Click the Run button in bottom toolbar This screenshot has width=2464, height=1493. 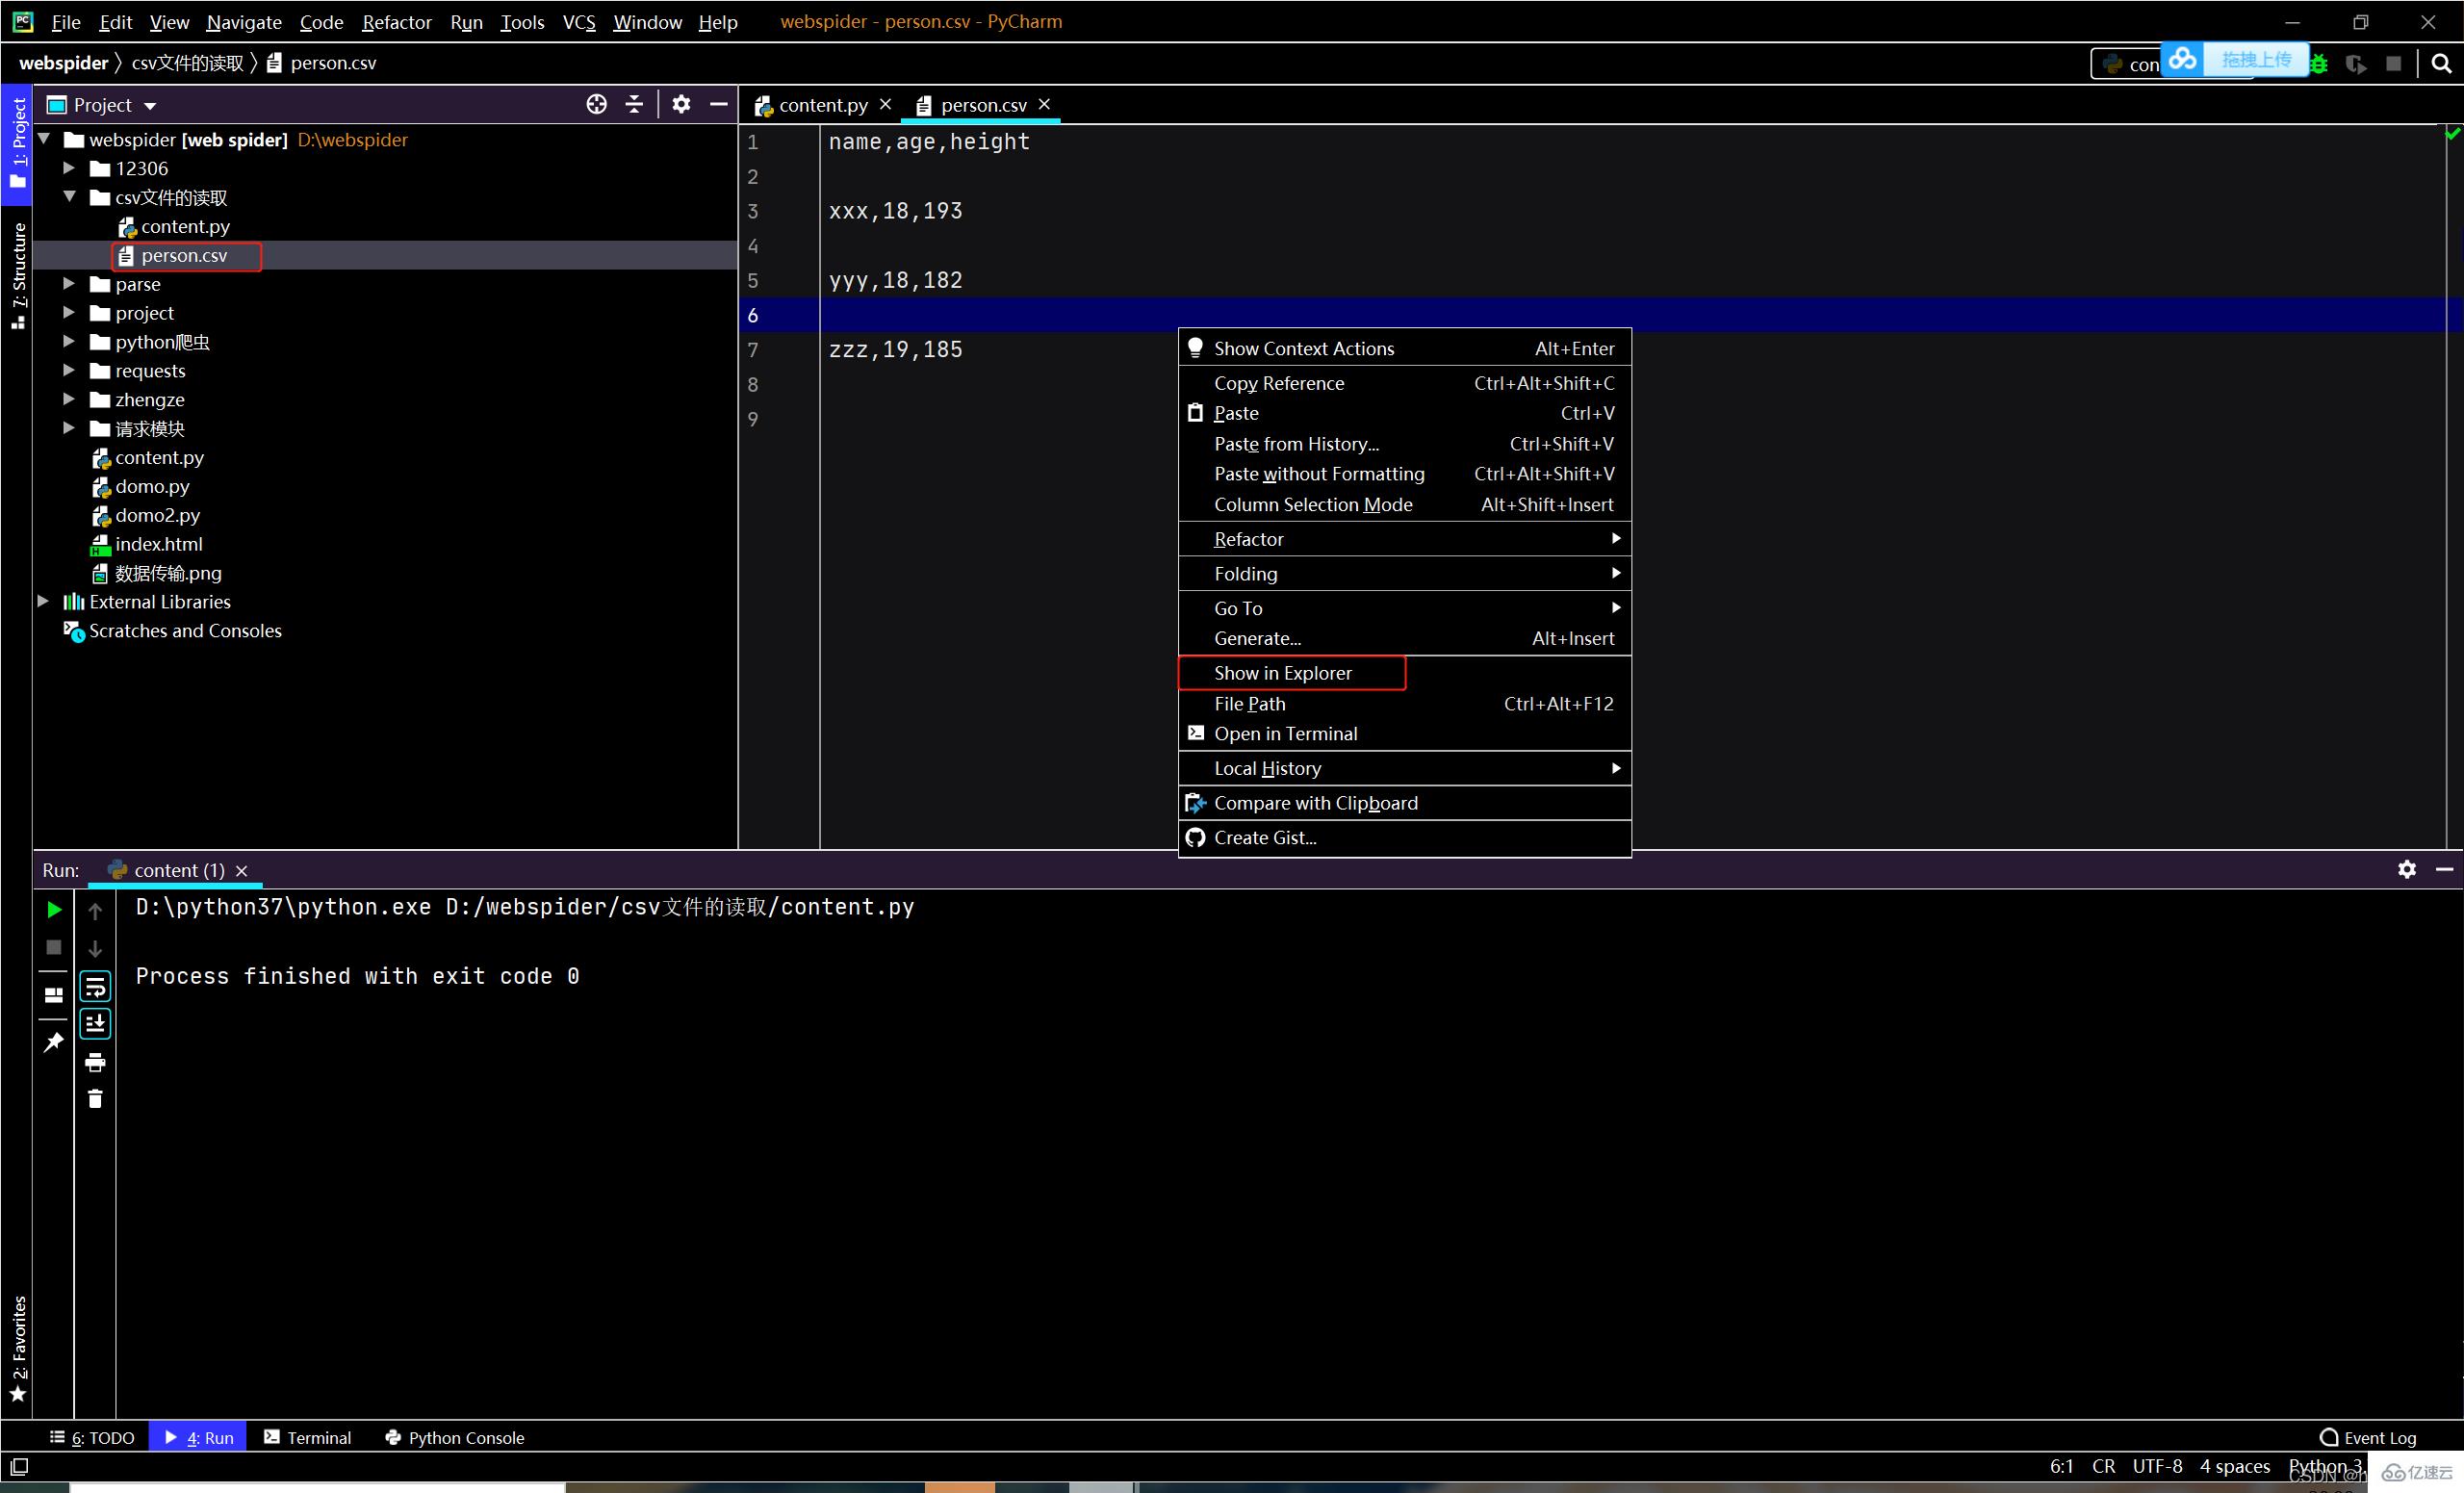coord(197,1436)
